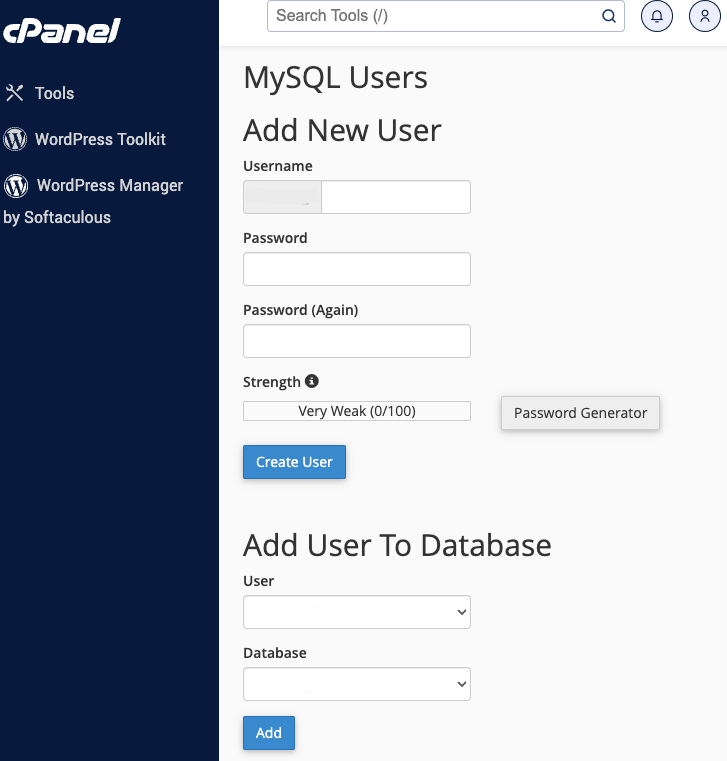Click the Database label
This screenshot has height=761, width=727.
pos(275,653)
